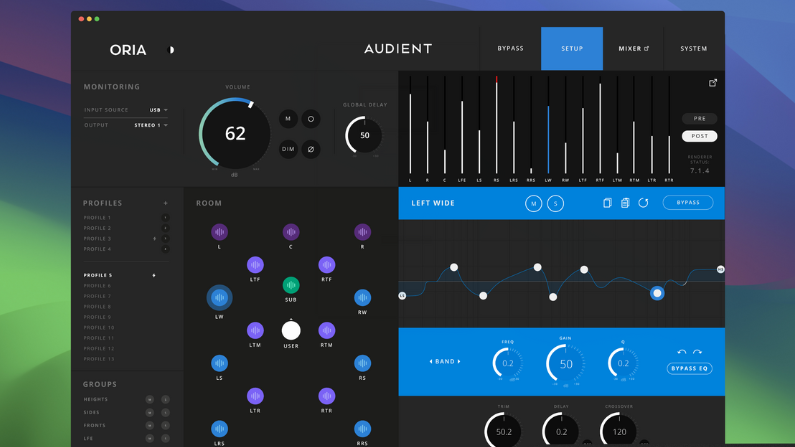795x447 pixels.
Task: Select the LRS rear surround speaker
Action: pyautogui.click(x=220, y=429)
